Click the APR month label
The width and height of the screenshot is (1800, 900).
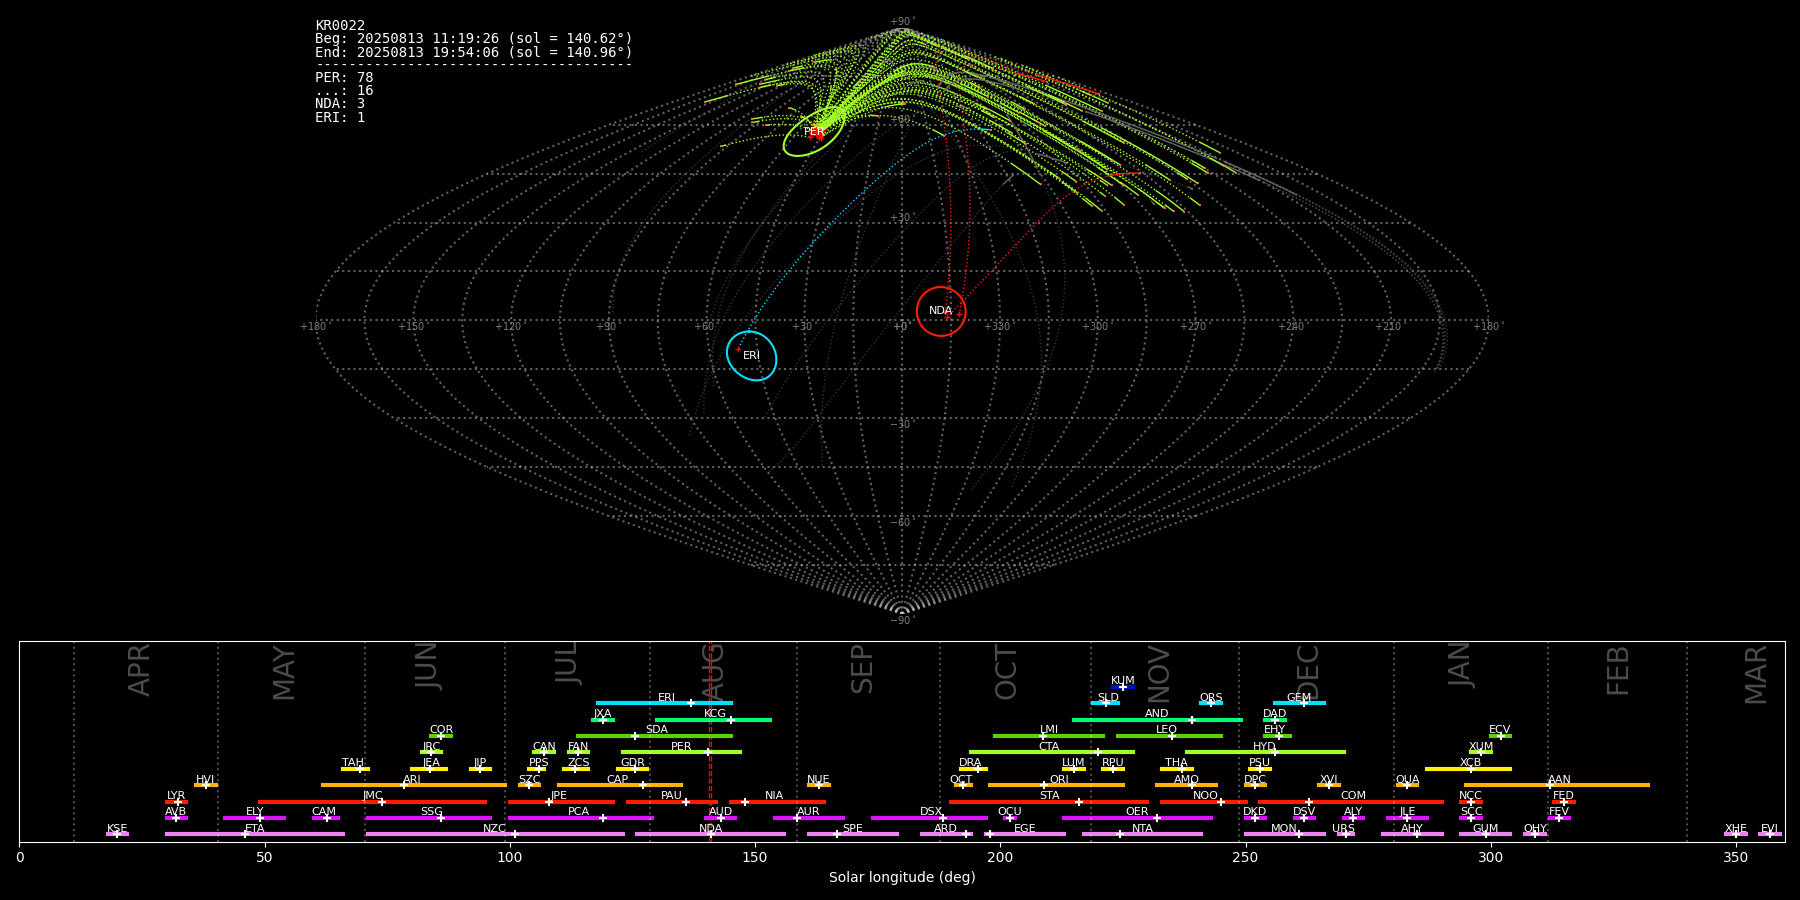click(x=140, y=670)
